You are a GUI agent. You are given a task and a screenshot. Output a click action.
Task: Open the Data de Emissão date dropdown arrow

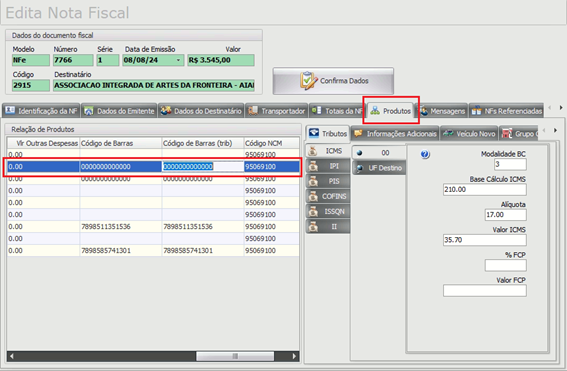click(x=178, y=60)
